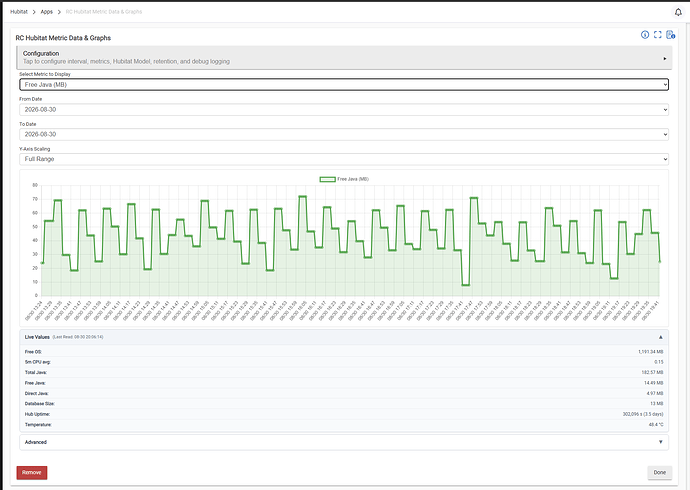Expand the Advanced section arrow

coord(661,442)
